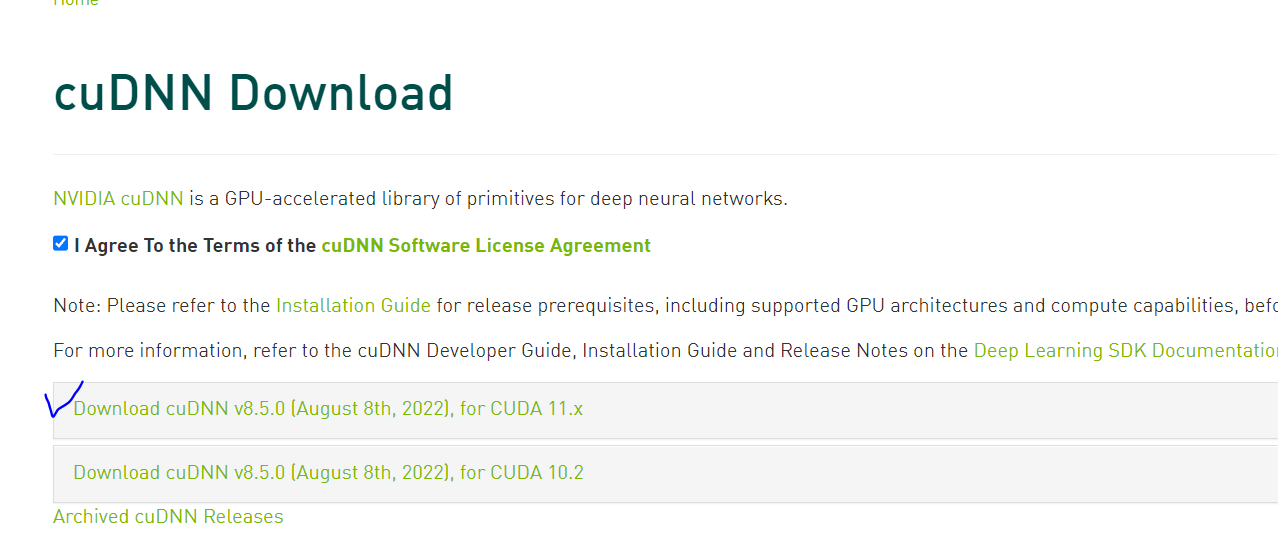This screenshot has width=1278, height=557.
Task: Open Archived cuDNN Releases link
Action: (x=168, y=516)
